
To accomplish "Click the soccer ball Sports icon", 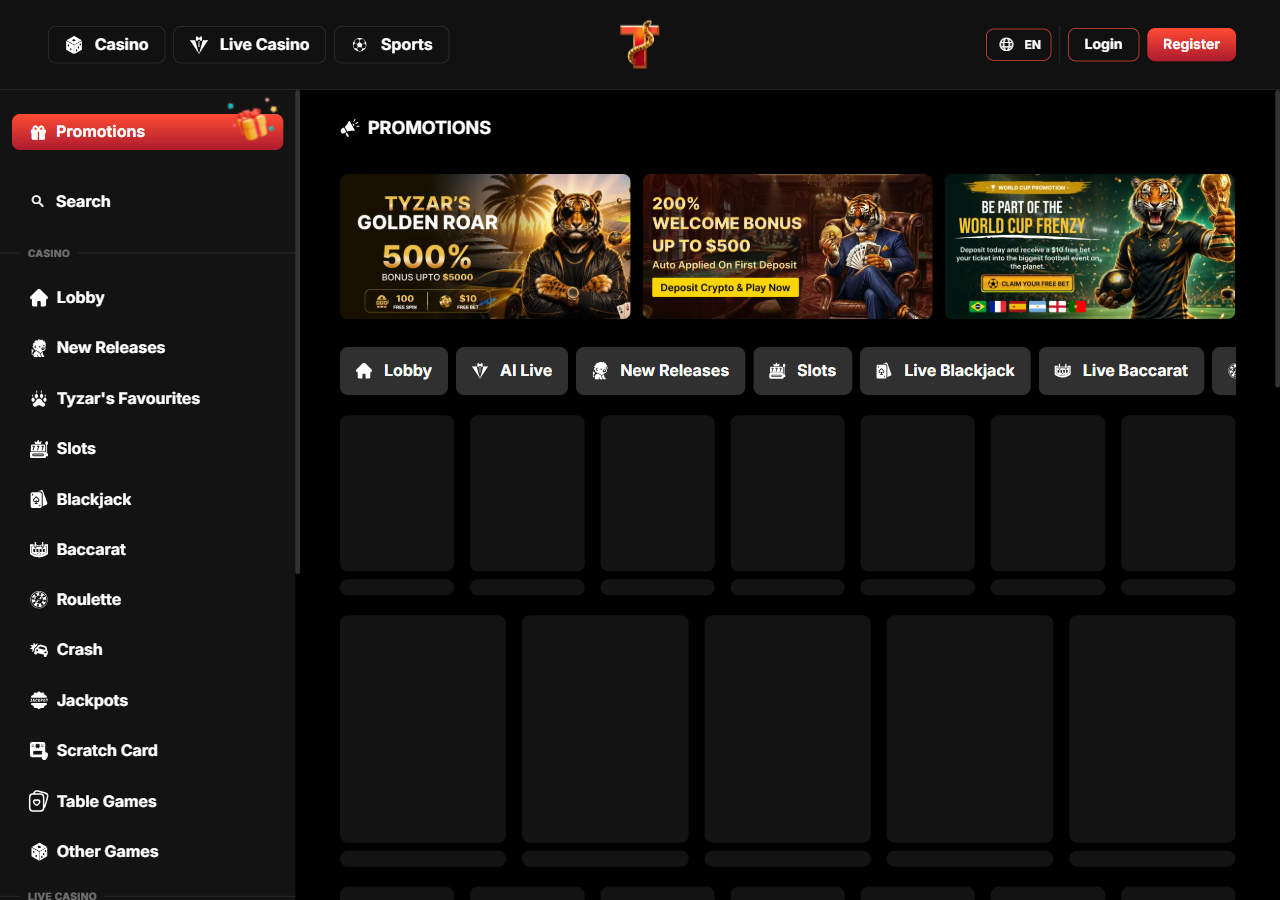I will pyautogui.click(x=360, y=45).
